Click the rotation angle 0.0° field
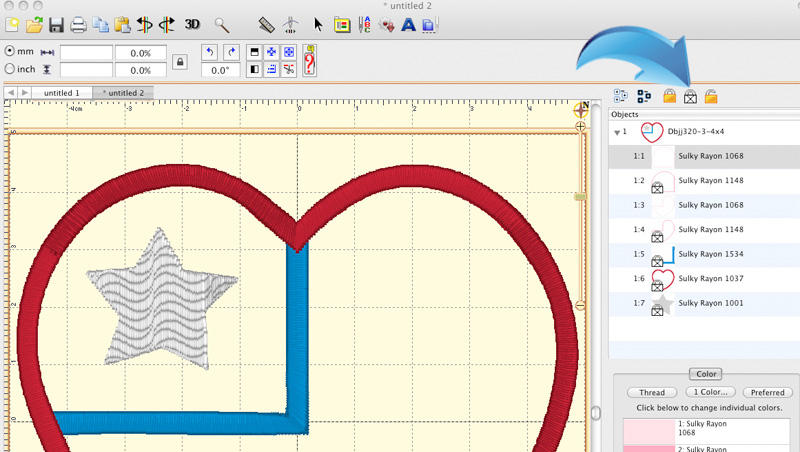This screenshot has width=800, height=452. [x=220, y=70]
